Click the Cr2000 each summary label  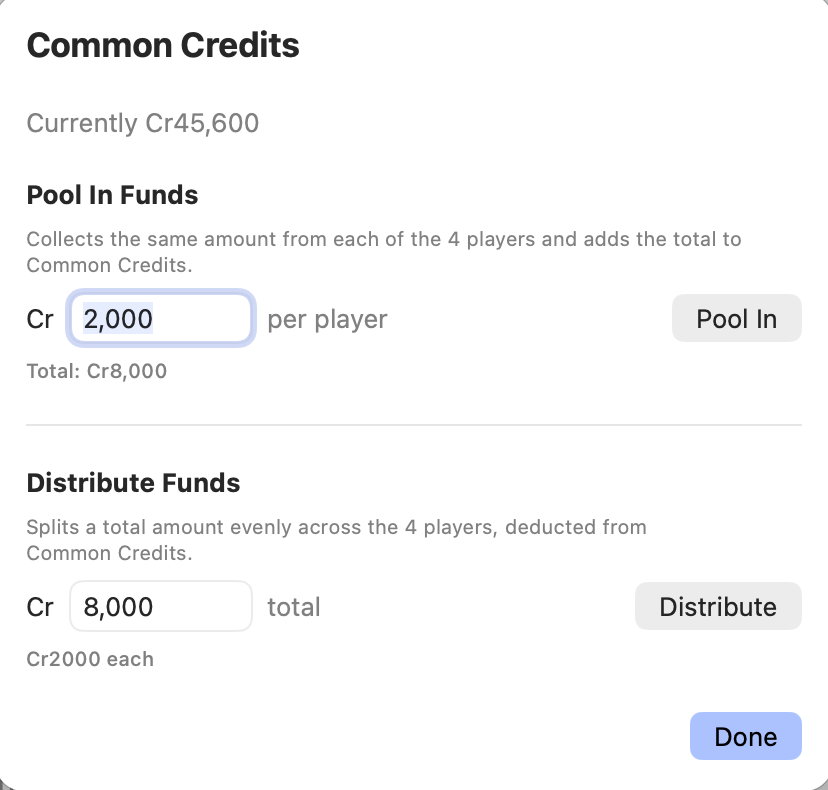(90, 659)
